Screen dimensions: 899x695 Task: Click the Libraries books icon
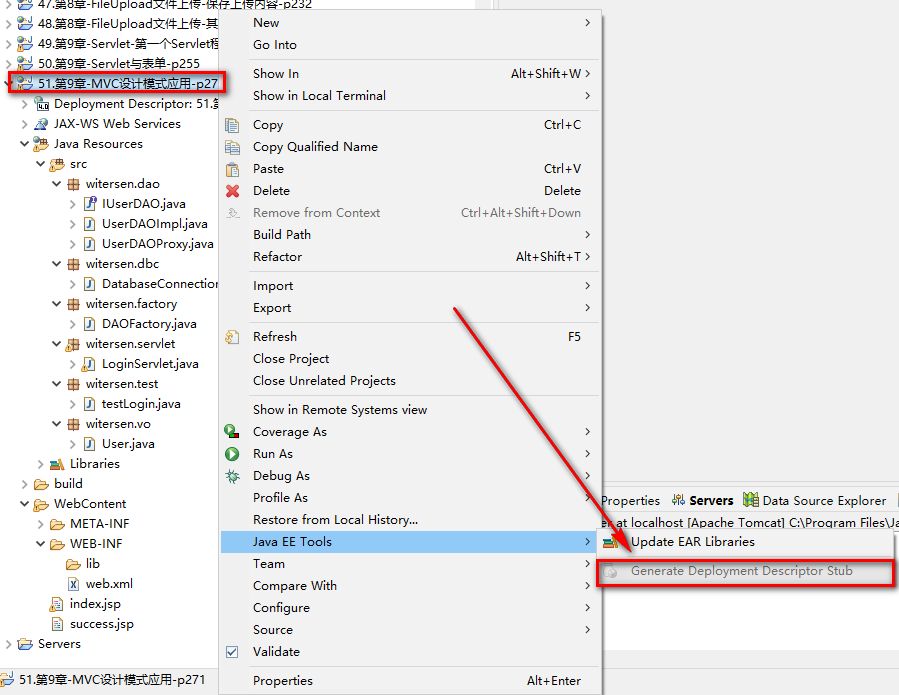coord(57,464)
